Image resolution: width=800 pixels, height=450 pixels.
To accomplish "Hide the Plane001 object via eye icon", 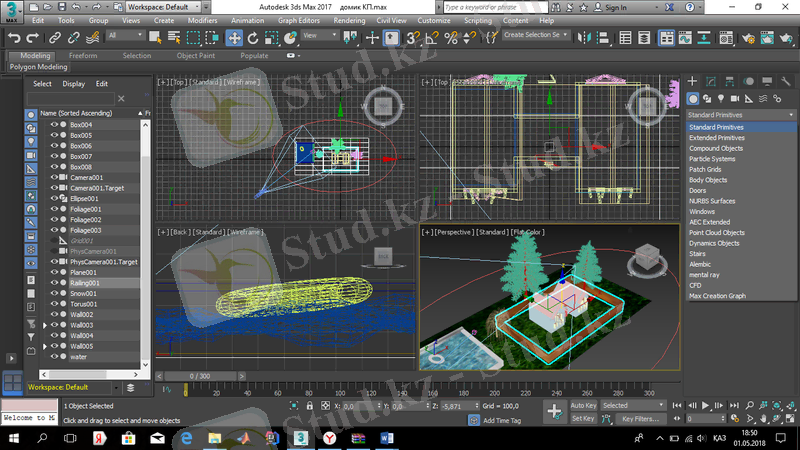I will (55, 272).
